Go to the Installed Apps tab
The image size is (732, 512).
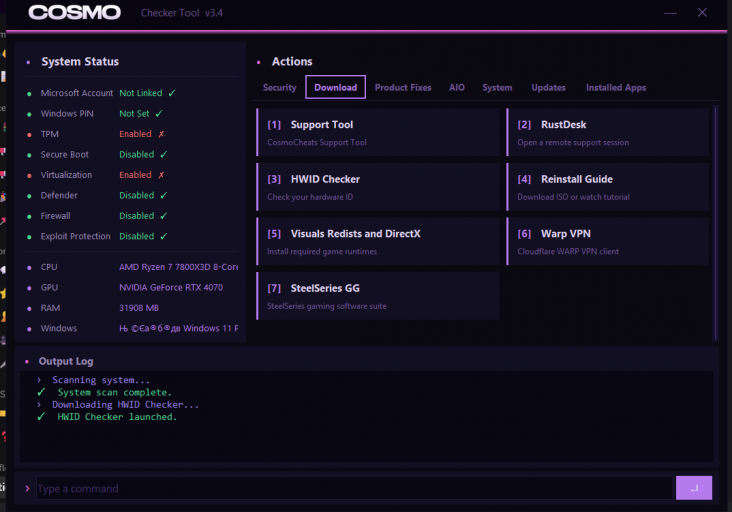[x=616, y=87]
